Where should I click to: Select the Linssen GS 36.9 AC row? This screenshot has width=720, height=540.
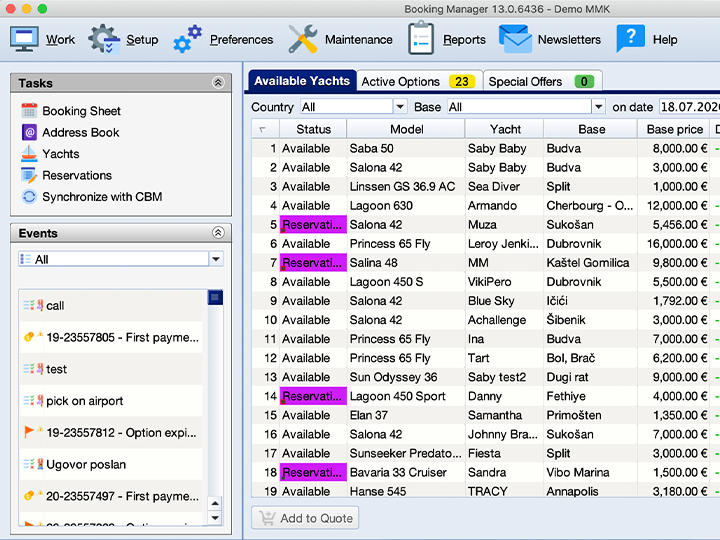486,186
